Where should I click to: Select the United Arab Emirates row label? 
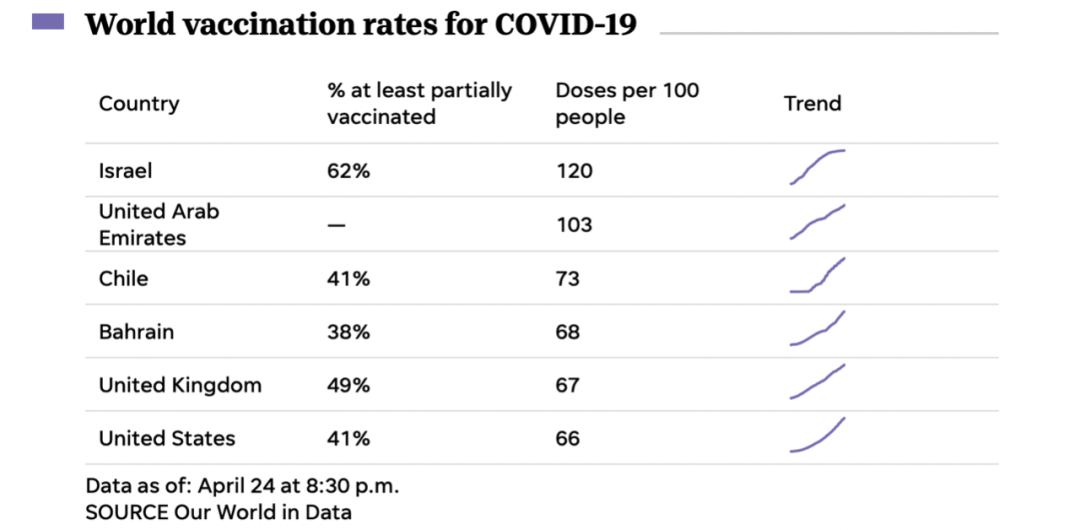159,225
